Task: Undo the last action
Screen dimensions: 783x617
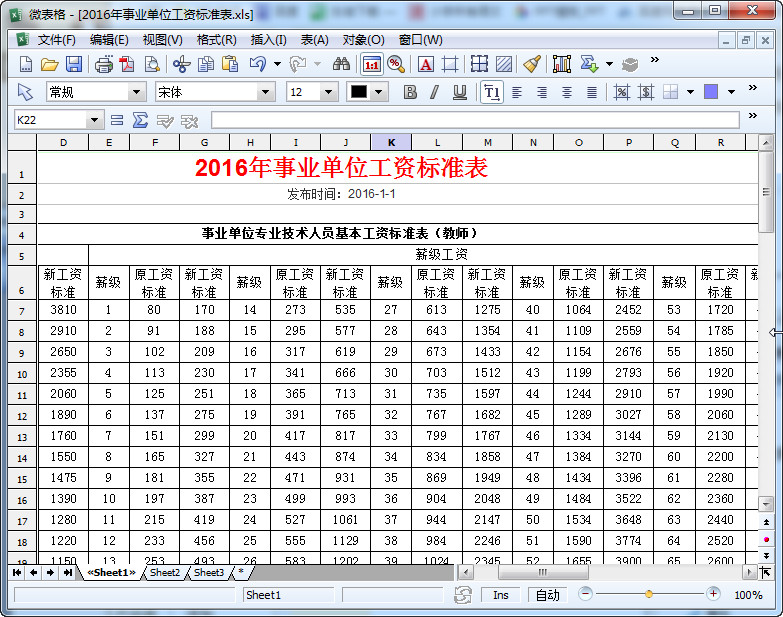Action: pyautogui.click(x=258, y=64)
